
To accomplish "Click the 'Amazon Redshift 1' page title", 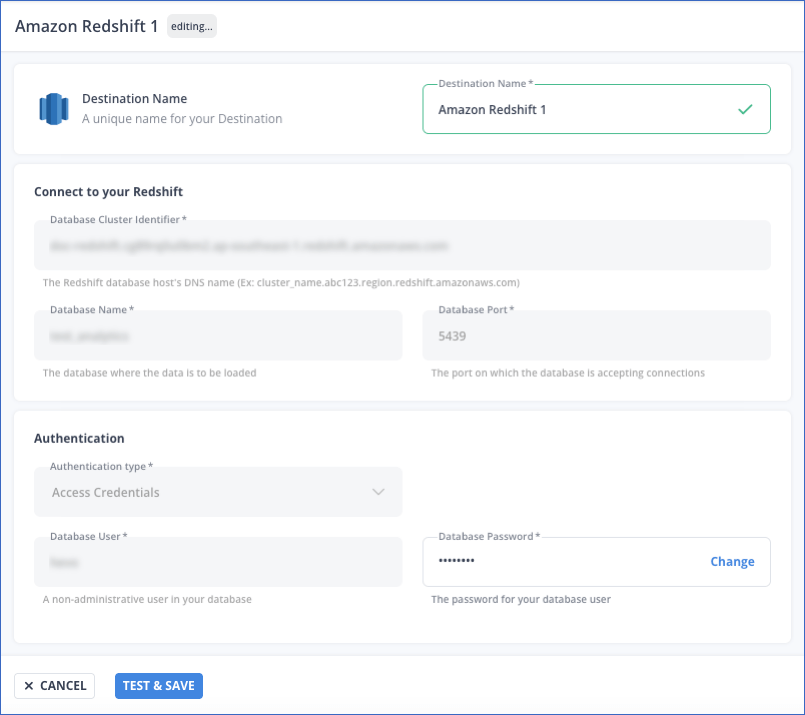I will point(86,26).
